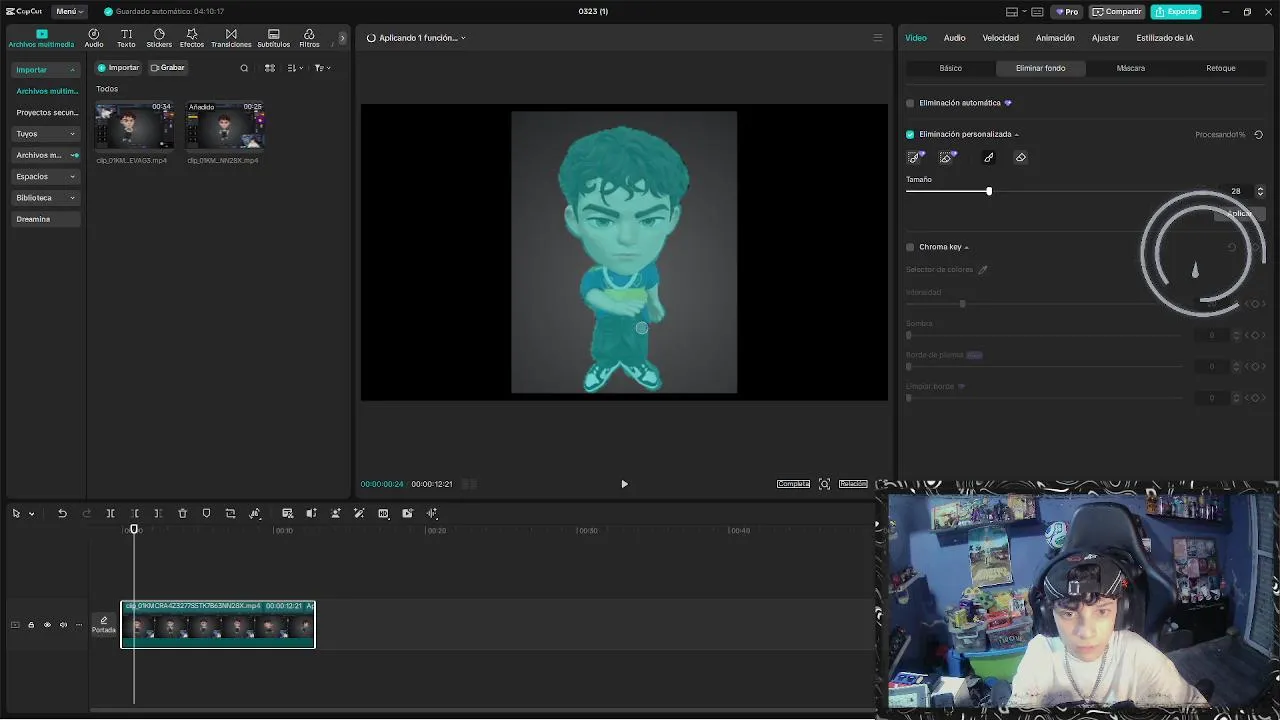Toggle fullscreen preview icon

(x=824, y=484)
